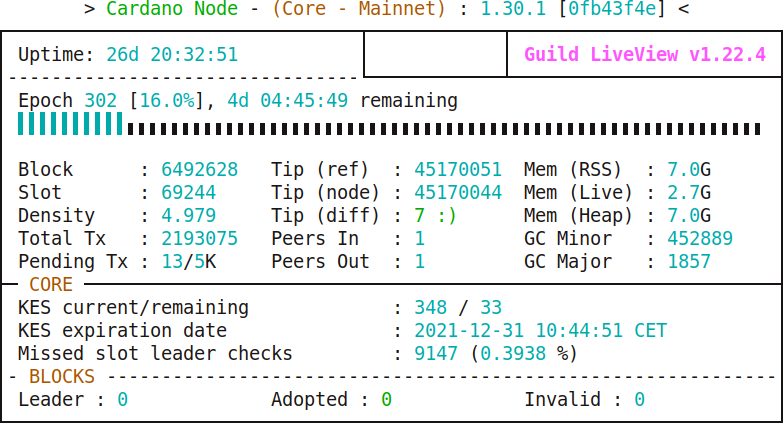Click the BLOCKS section heading
783x423 pixels.
62,377
